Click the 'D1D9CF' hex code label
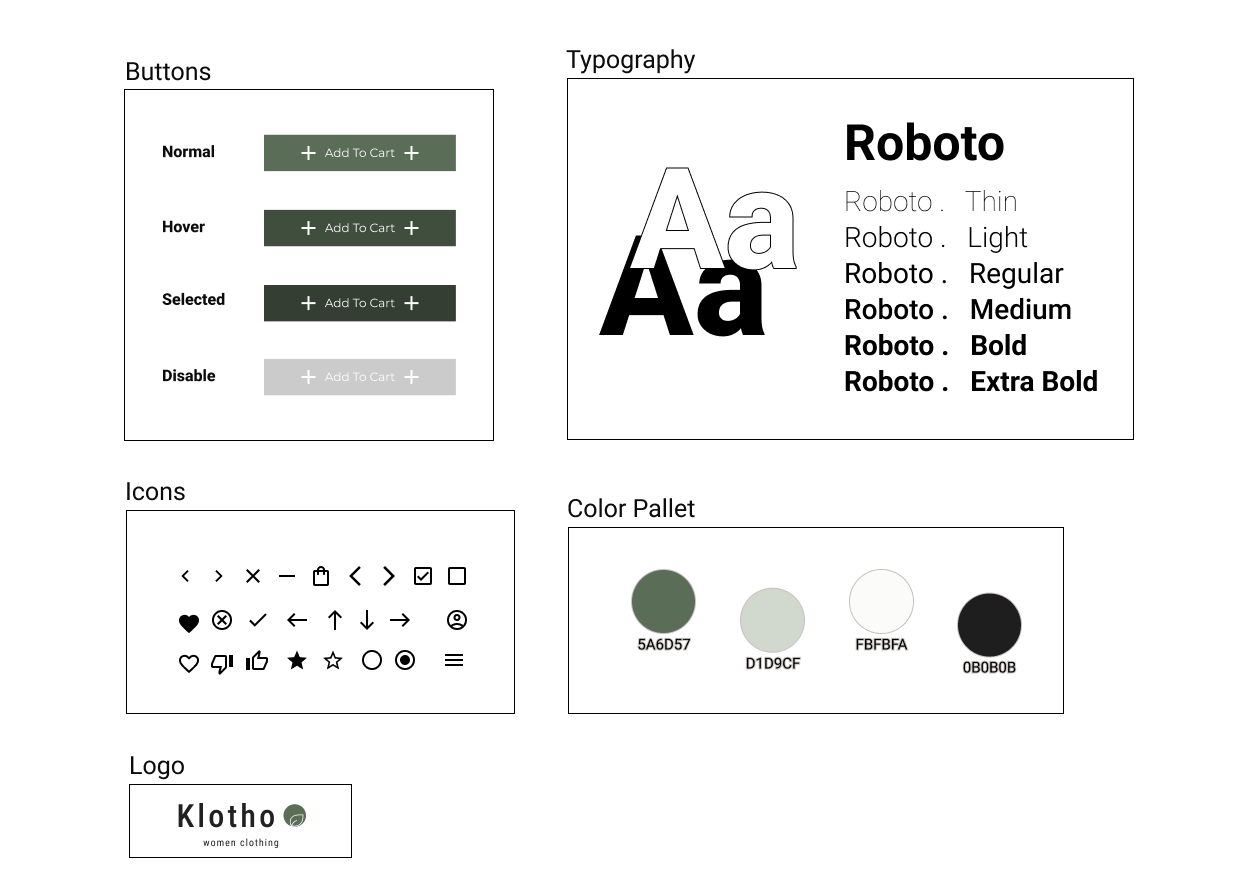The image size is (1259, 896). point(773,664)
